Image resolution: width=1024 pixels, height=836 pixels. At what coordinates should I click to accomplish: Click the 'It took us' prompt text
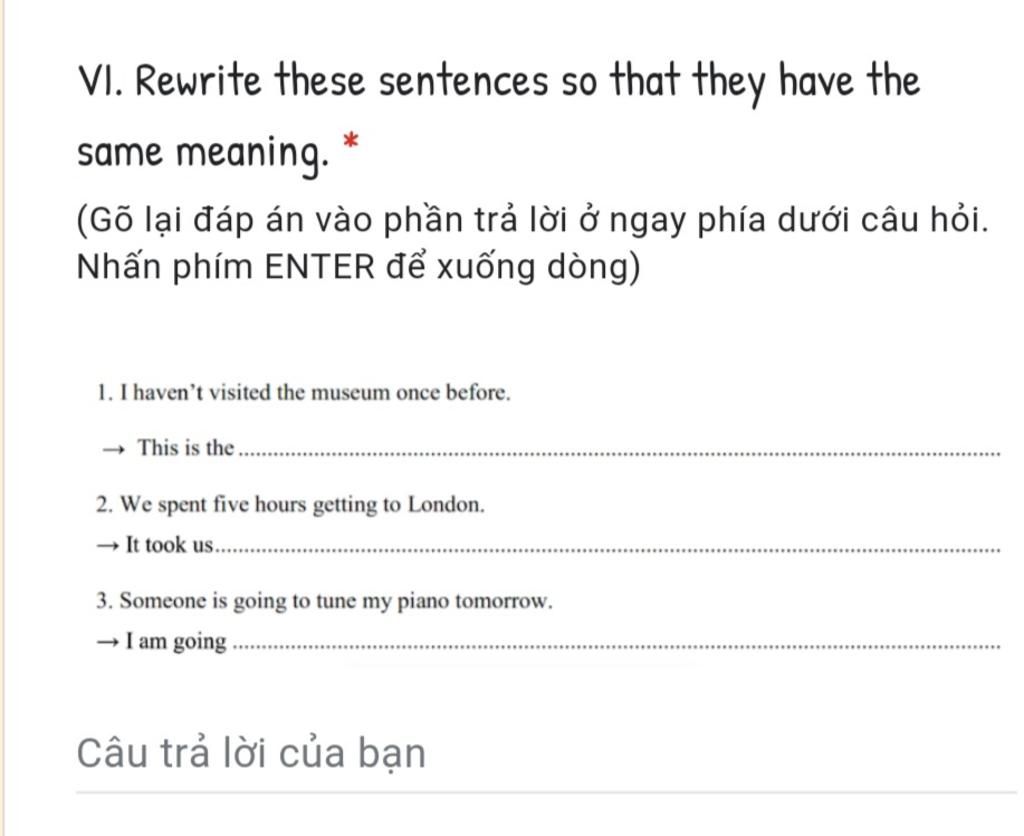pyautogui.click(x=170, y=545)
